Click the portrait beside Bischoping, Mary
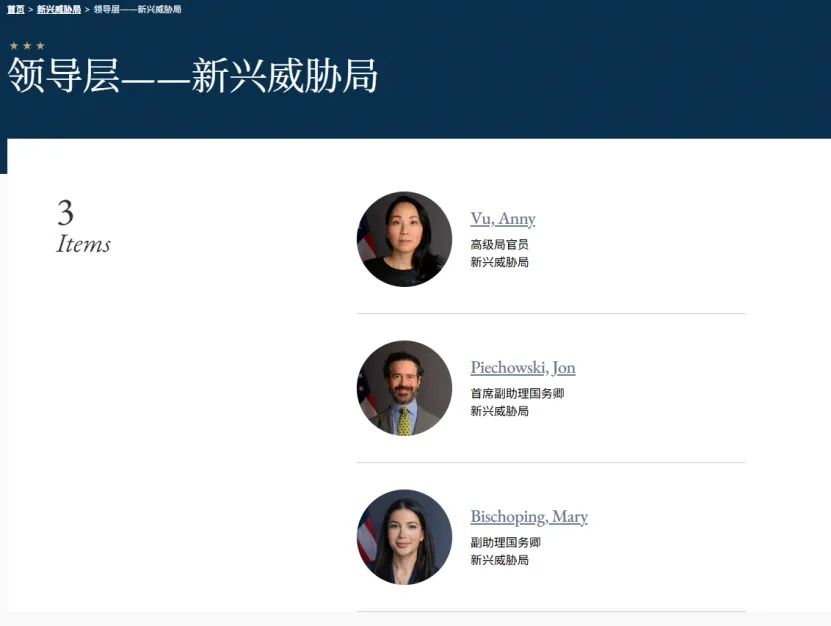 (x=404, y=537)
